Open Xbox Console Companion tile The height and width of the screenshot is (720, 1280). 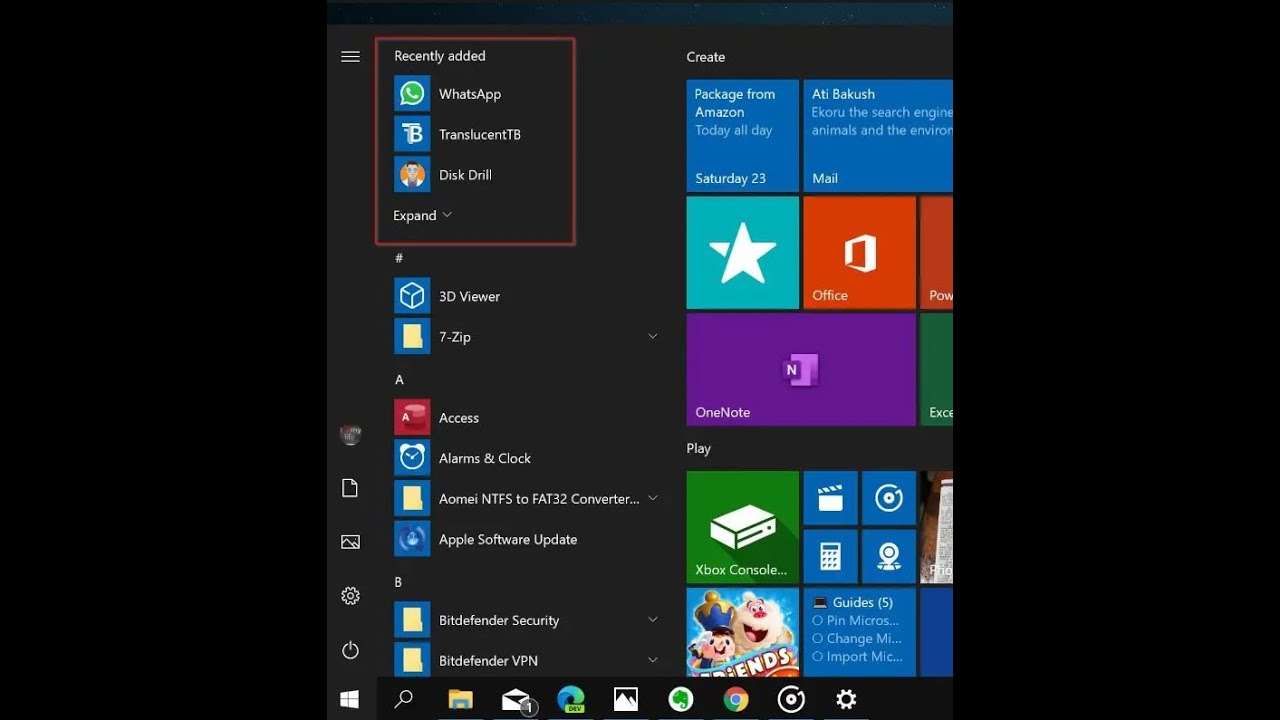[743, 527]
